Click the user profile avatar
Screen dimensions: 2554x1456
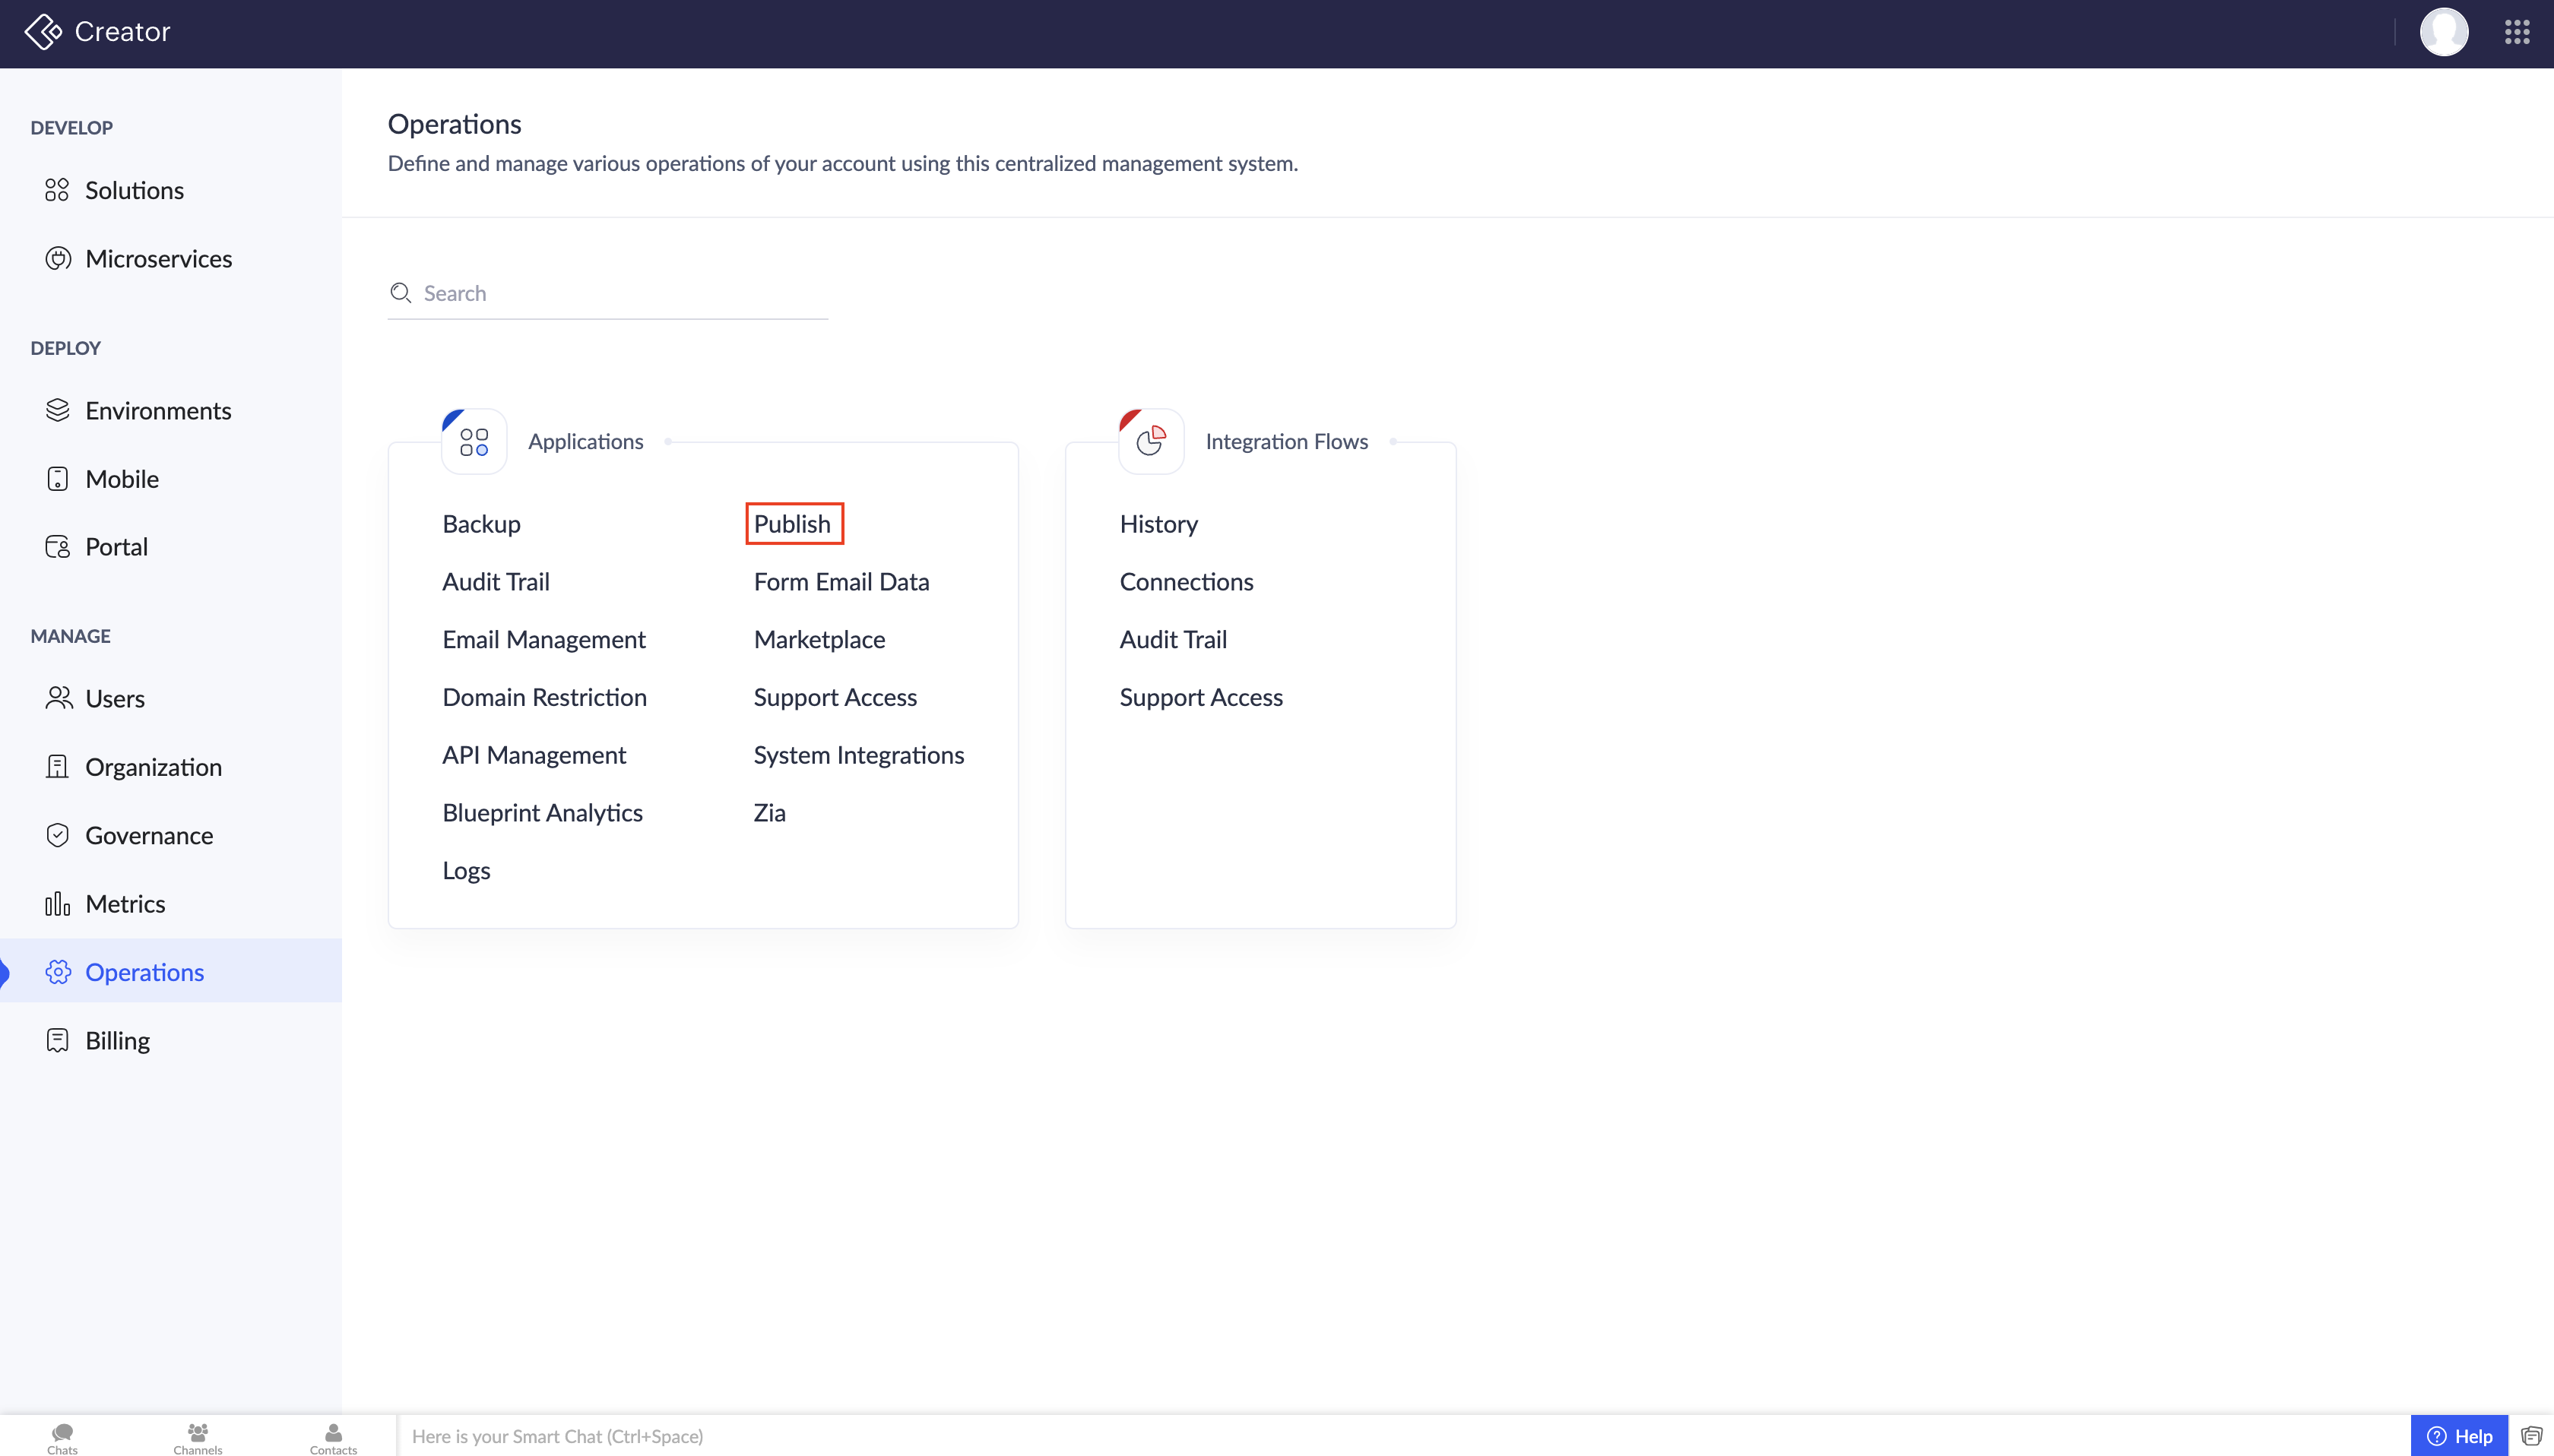click(2443, 32)
